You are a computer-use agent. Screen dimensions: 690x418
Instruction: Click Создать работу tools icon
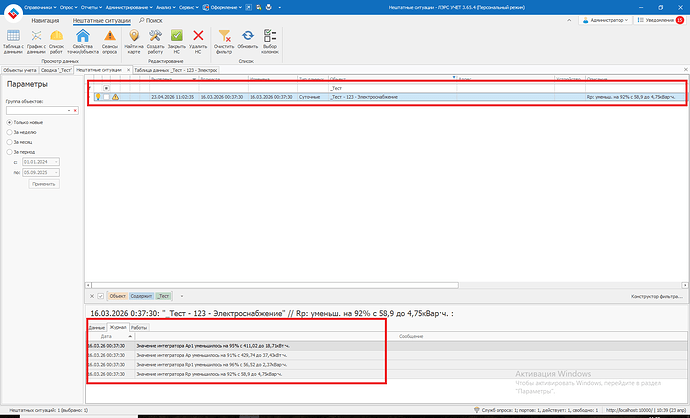[155, 40]
